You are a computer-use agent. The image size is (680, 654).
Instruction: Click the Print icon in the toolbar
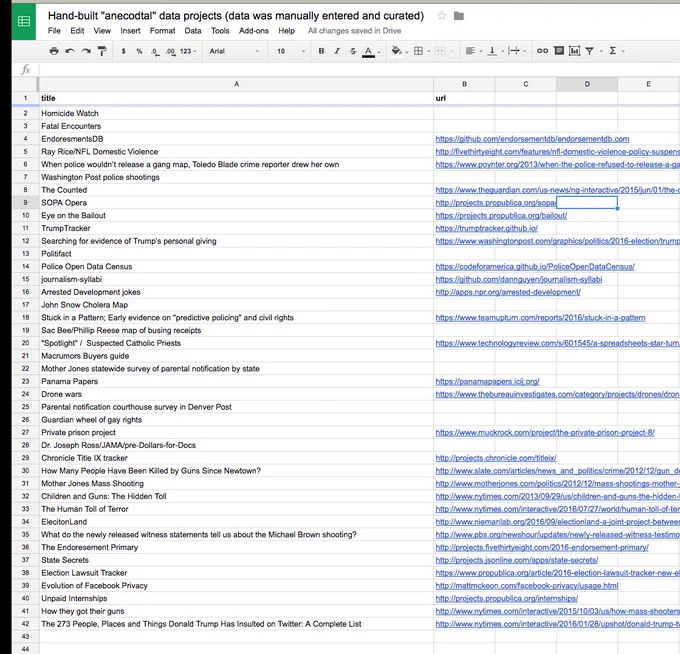click(x=54, y=51)
